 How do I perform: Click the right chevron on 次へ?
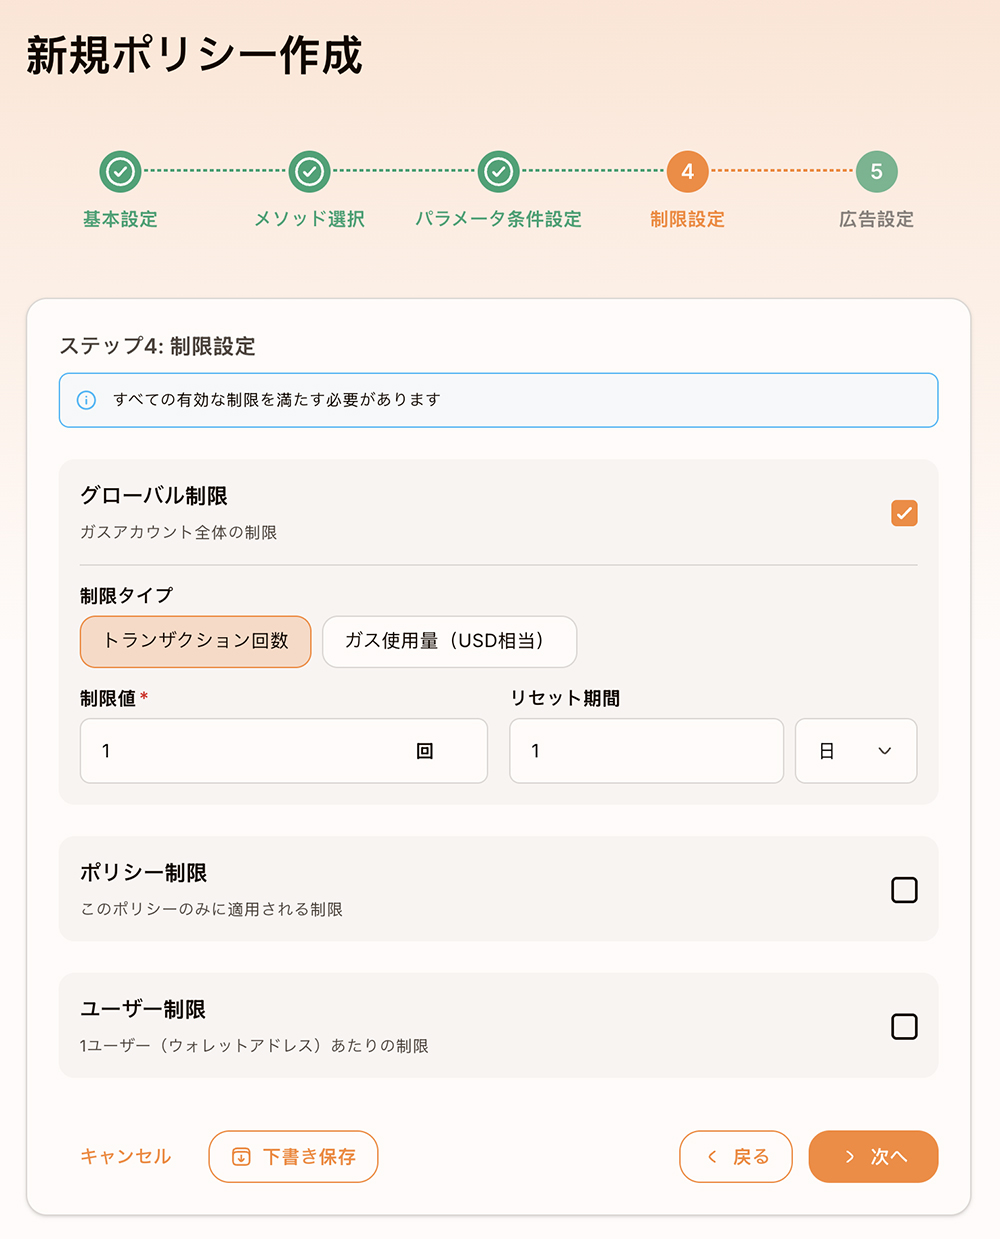pos(850,1157)
